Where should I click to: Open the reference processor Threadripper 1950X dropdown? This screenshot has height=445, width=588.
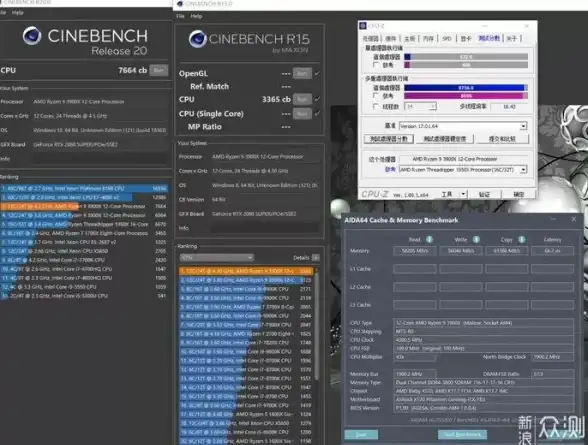[463, 170]
